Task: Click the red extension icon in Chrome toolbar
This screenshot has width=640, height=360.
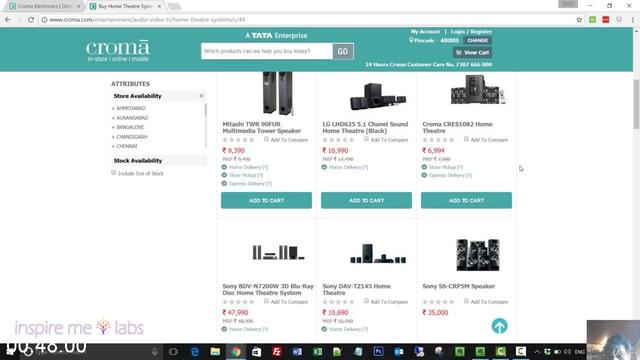Action: point(606,20)
